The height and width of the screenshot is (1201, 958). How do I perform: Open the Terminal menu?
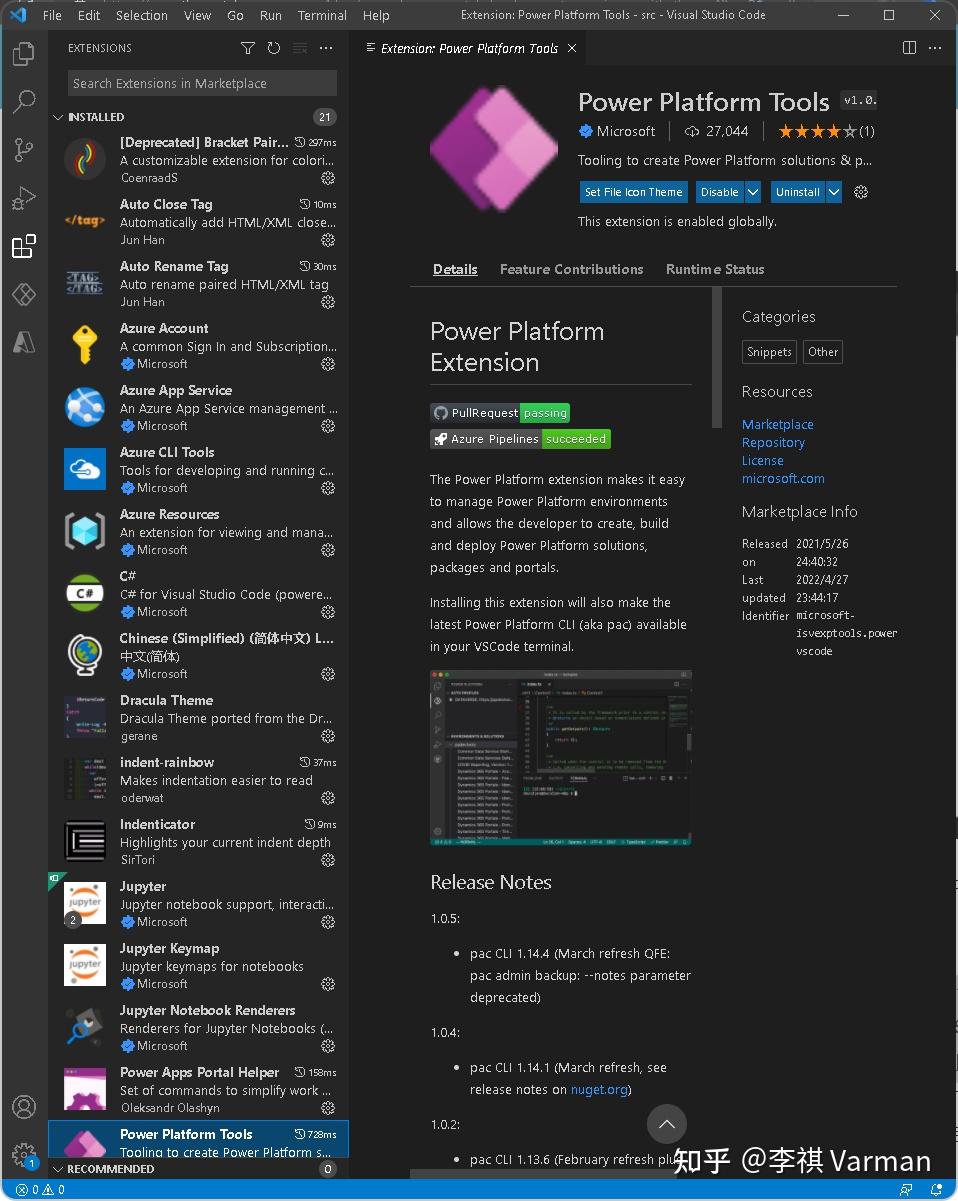(x=322, y=15)
